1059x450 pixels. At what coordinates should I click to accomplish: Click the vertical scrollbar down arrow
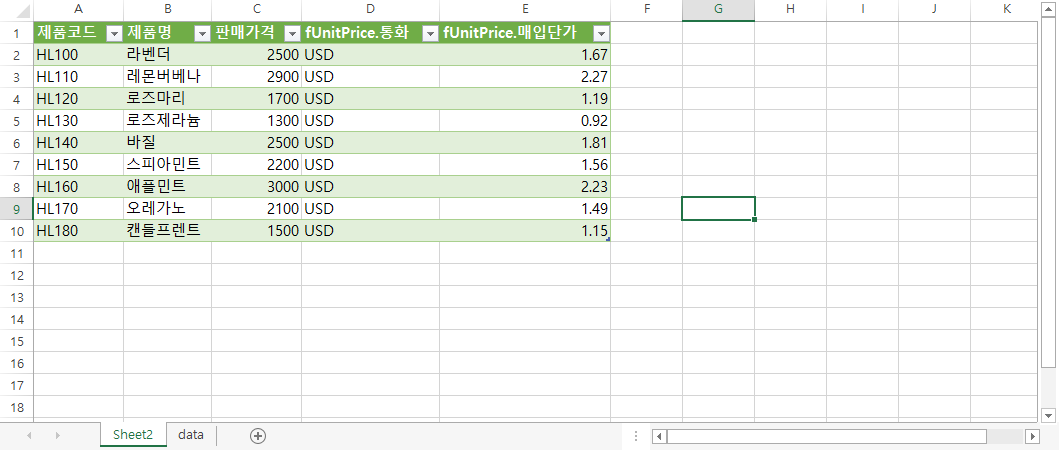pos(1048,415)
